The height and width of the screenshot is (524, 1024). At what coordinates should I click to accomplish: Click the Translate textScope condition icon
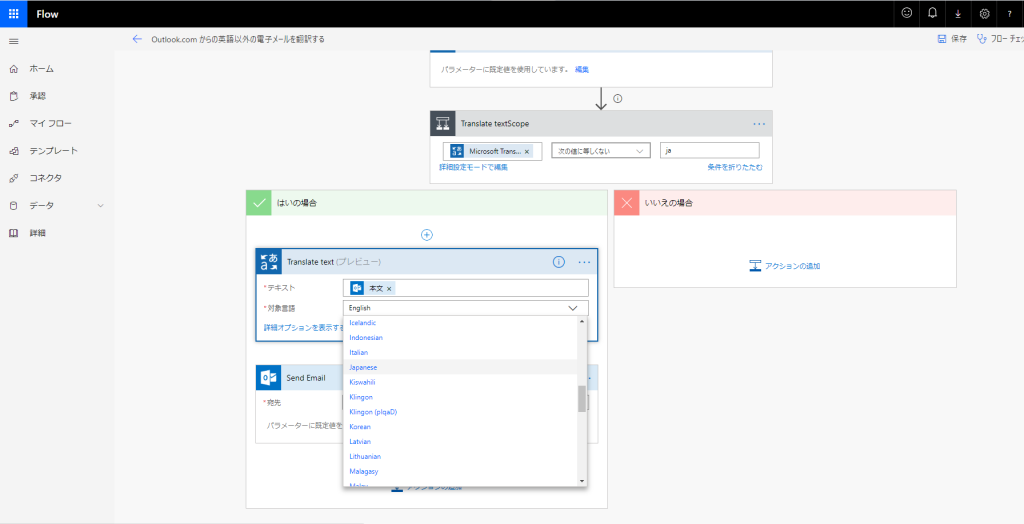[443, 123]
